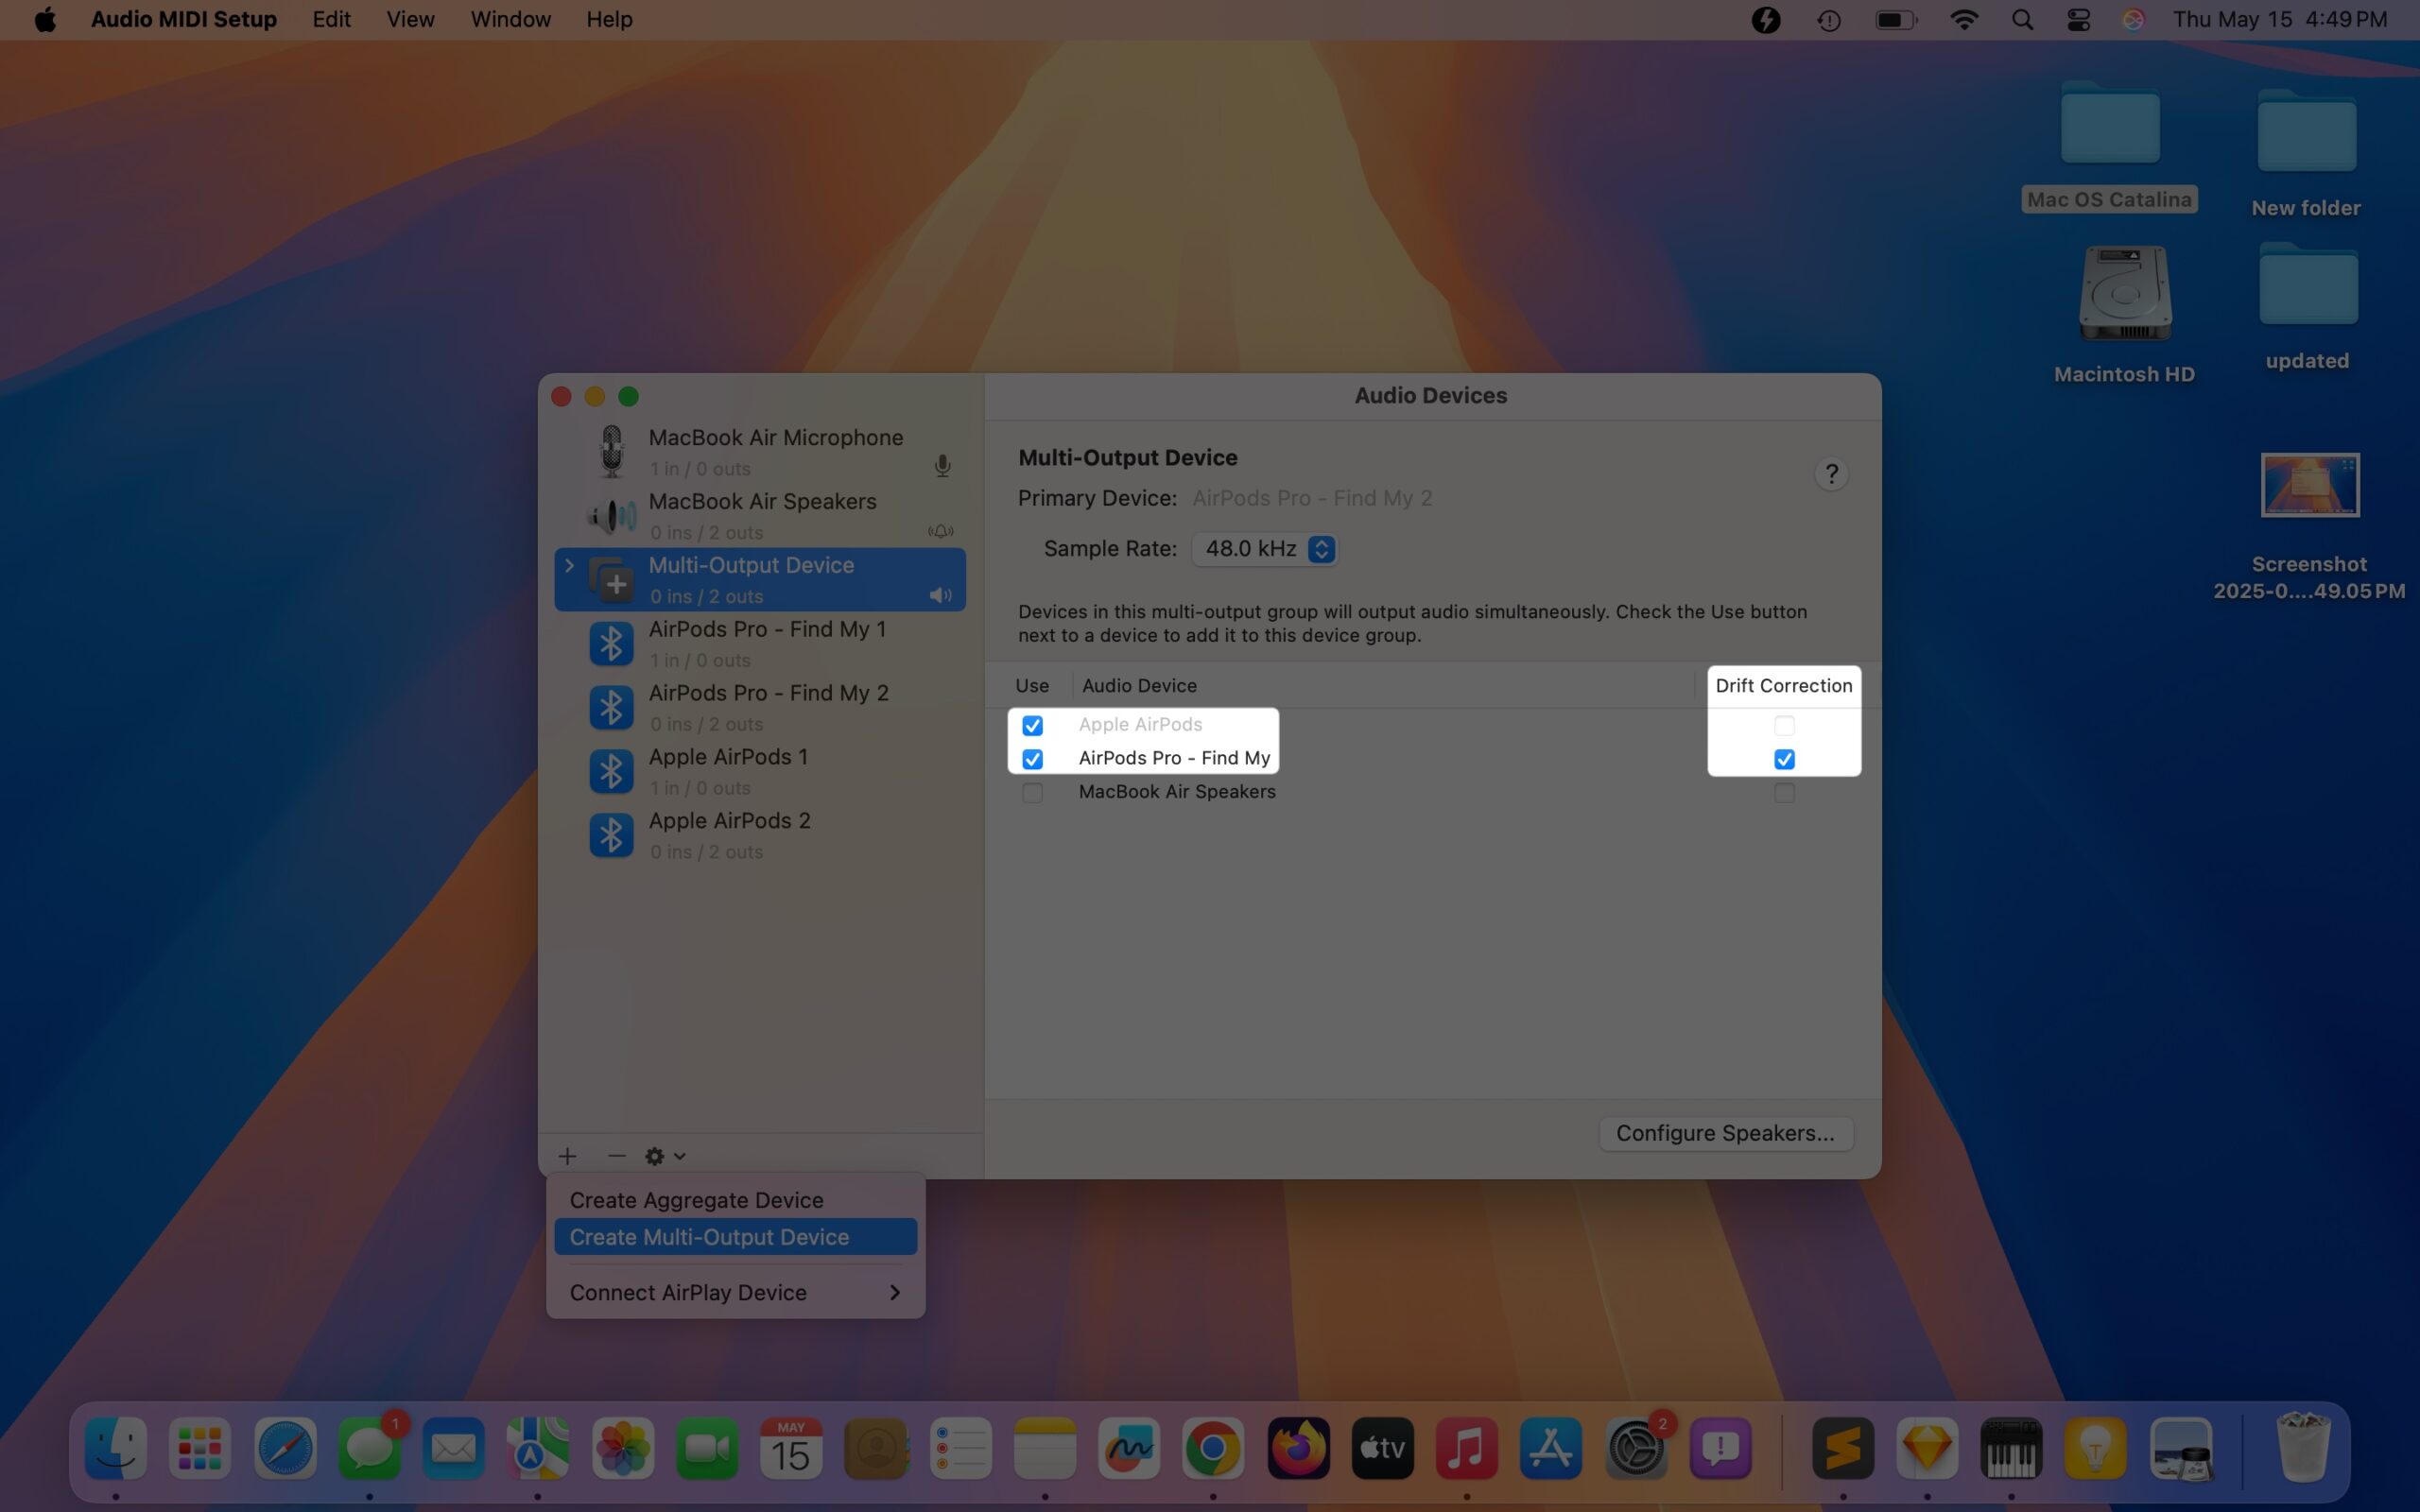Click the alert sound icon on MacBook Air Speakers row

pos(939,531)
